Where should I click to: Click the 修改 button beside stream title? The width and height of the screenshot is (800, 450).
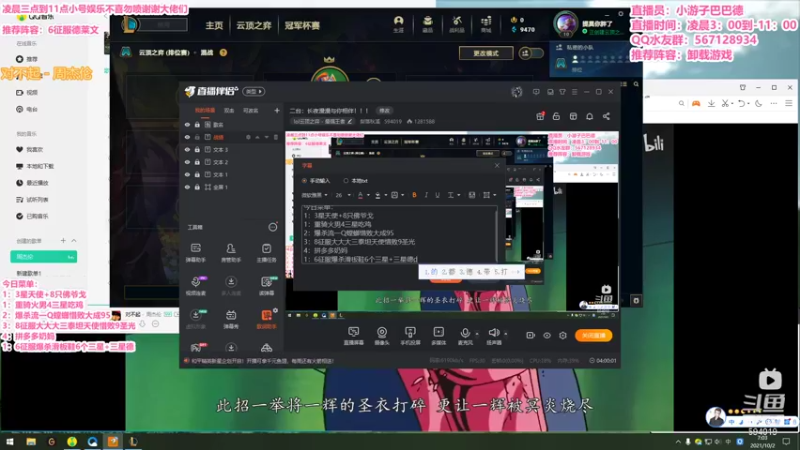(384, 111)
